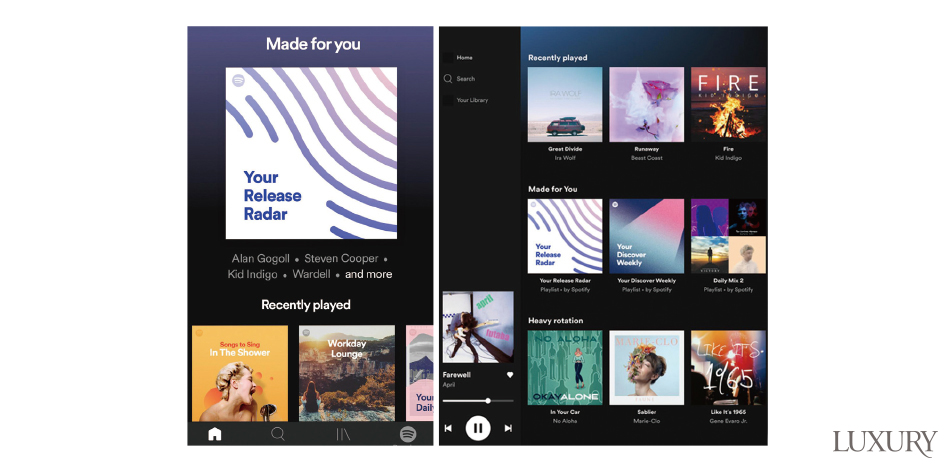Open the Runaway album cover
Viewport: 950px width, 468px height.
click(646, 104)
